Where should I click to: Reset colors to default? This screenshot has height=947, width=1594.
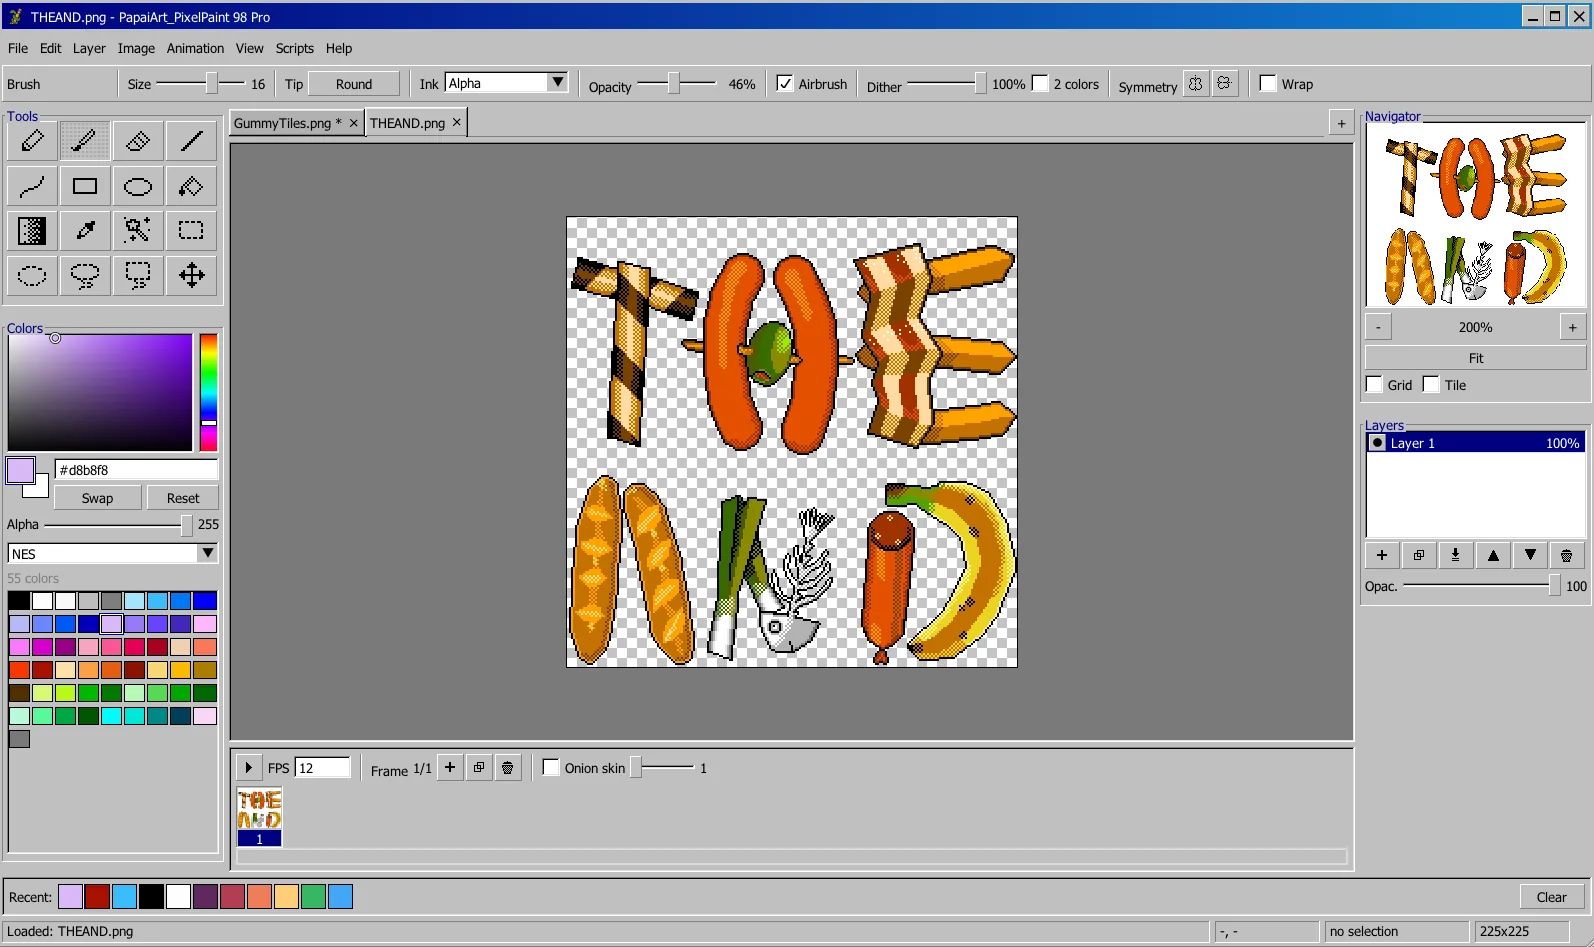[183, 498]
